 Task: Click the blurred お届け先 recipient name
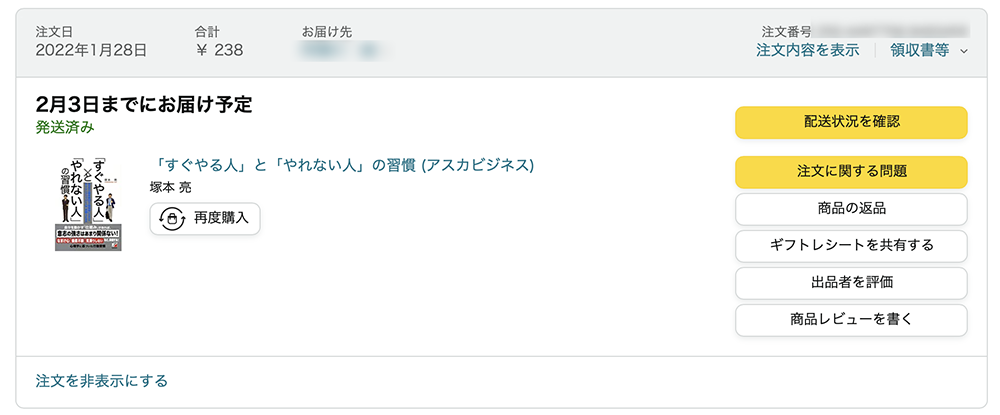pyautogui.click(x=342, y=50)
